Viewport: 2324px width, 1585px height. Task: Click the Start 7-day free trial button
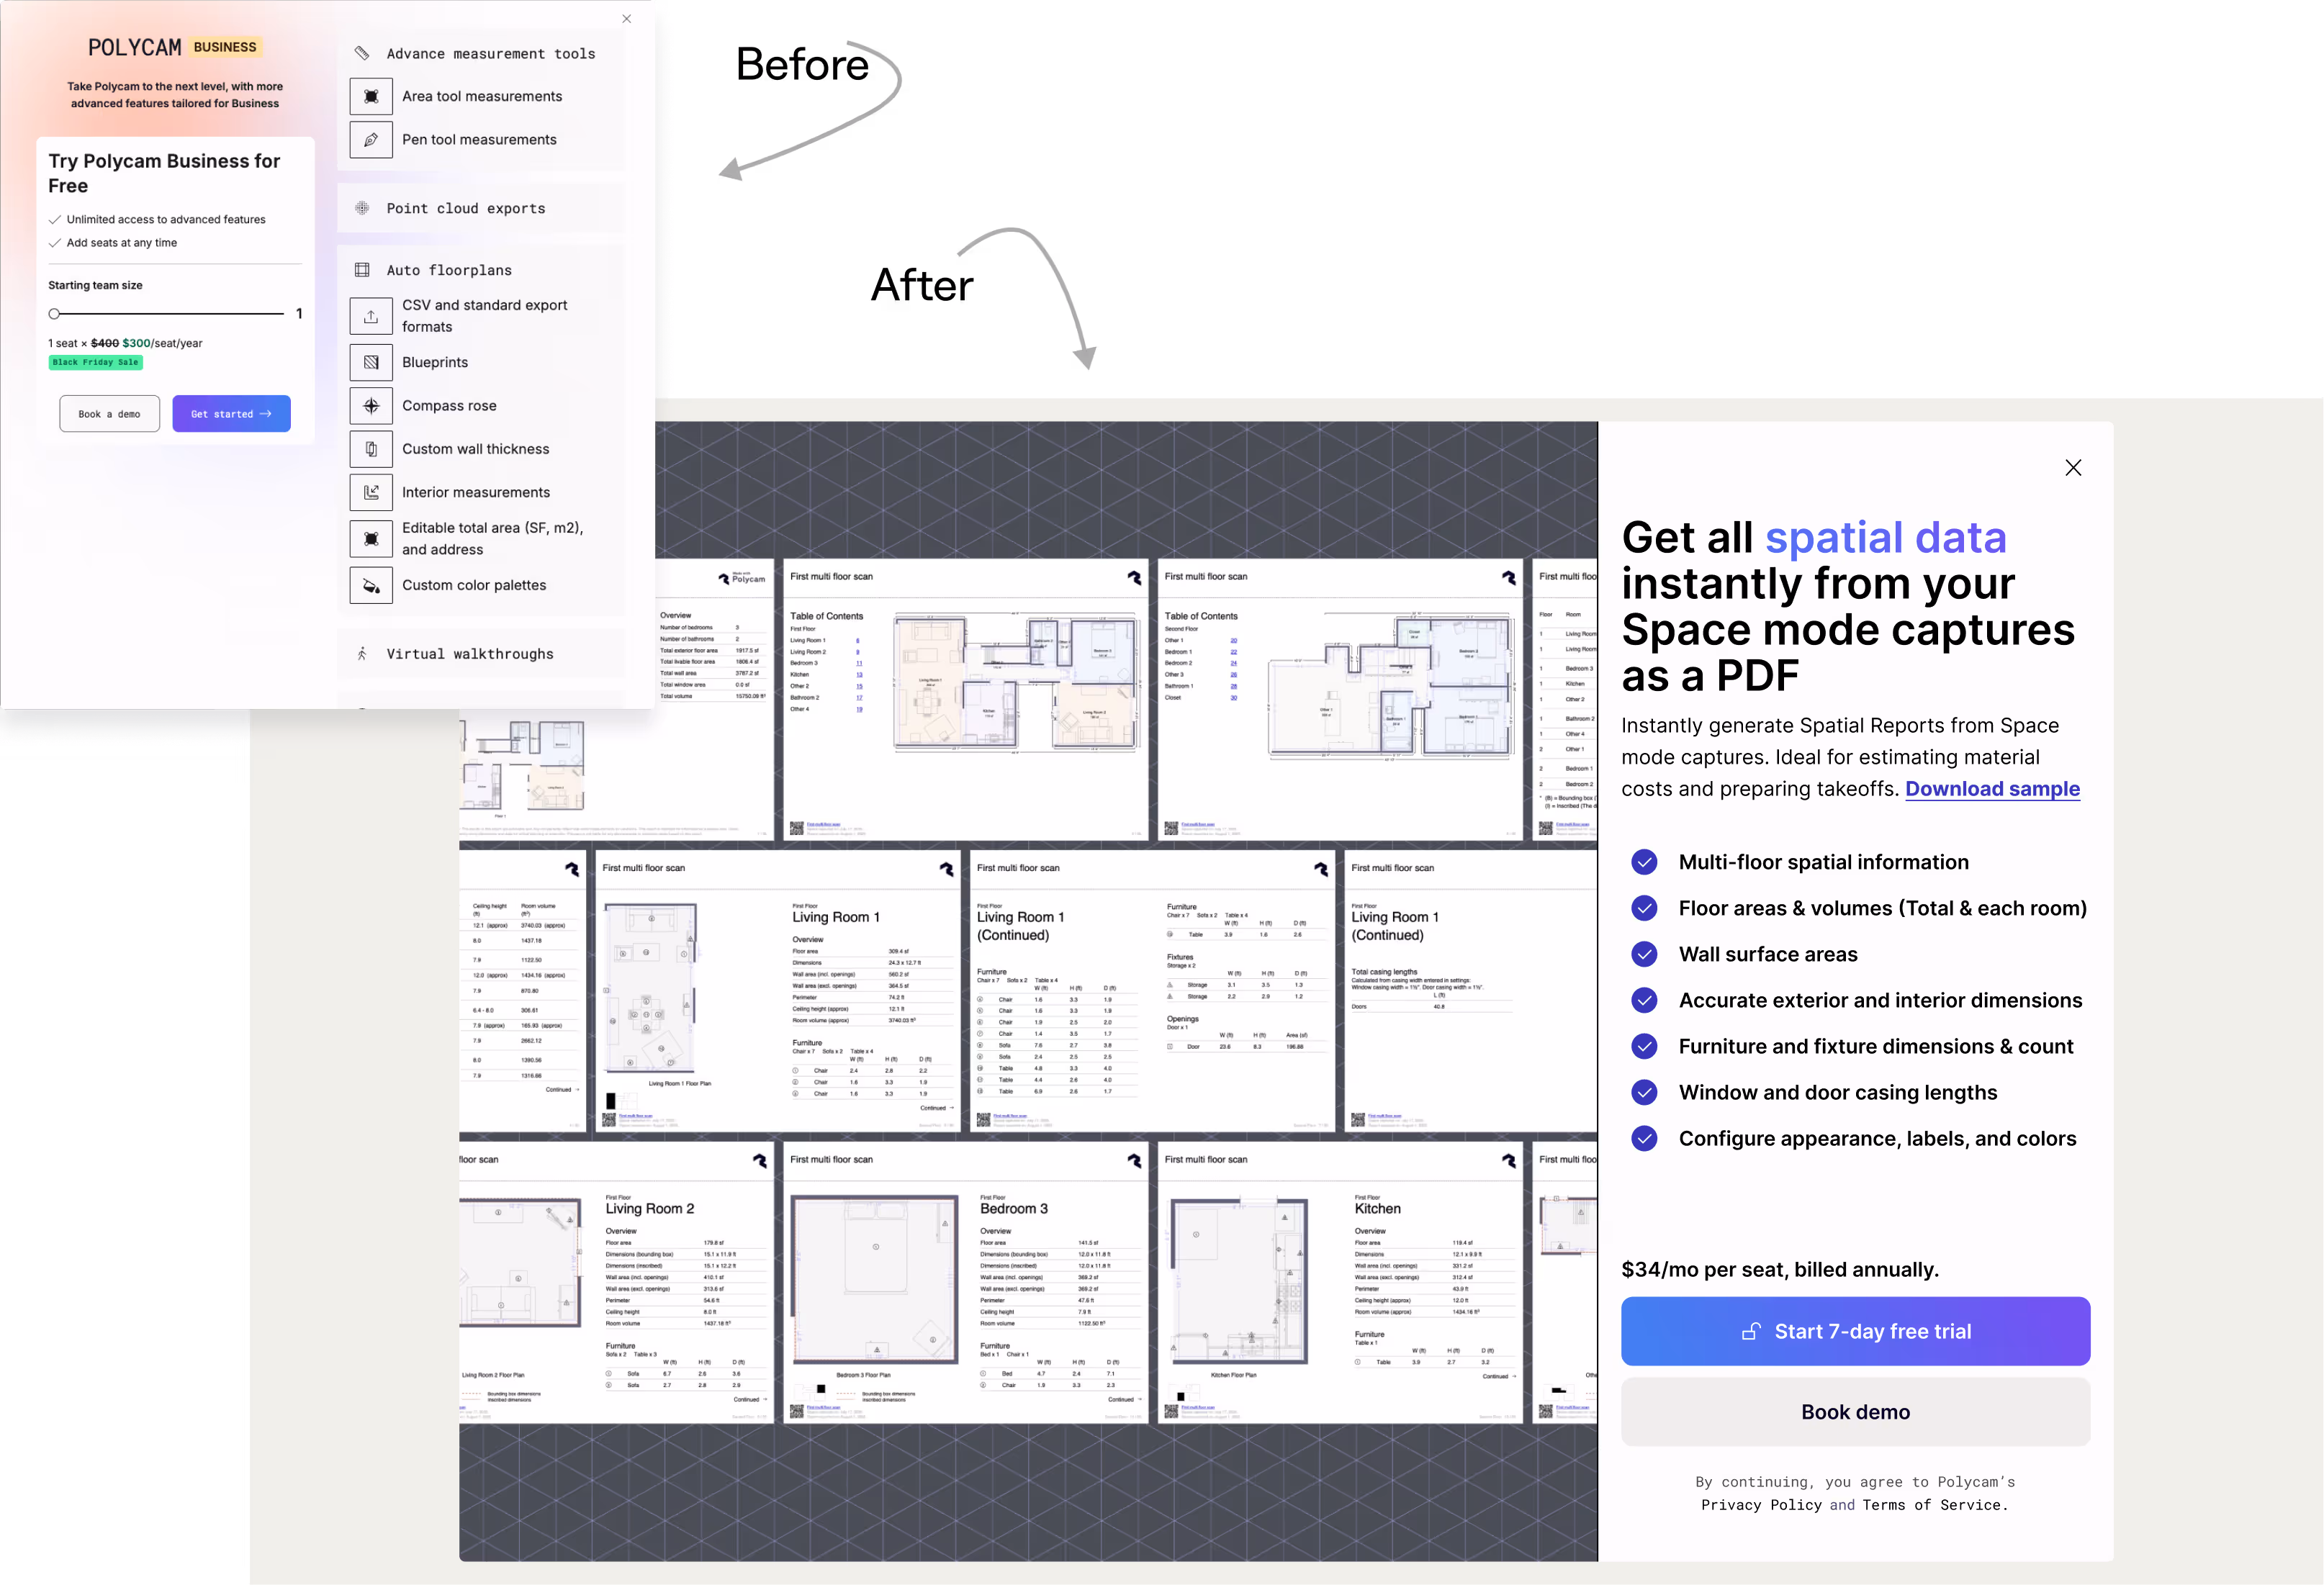pos(1855,1331)
